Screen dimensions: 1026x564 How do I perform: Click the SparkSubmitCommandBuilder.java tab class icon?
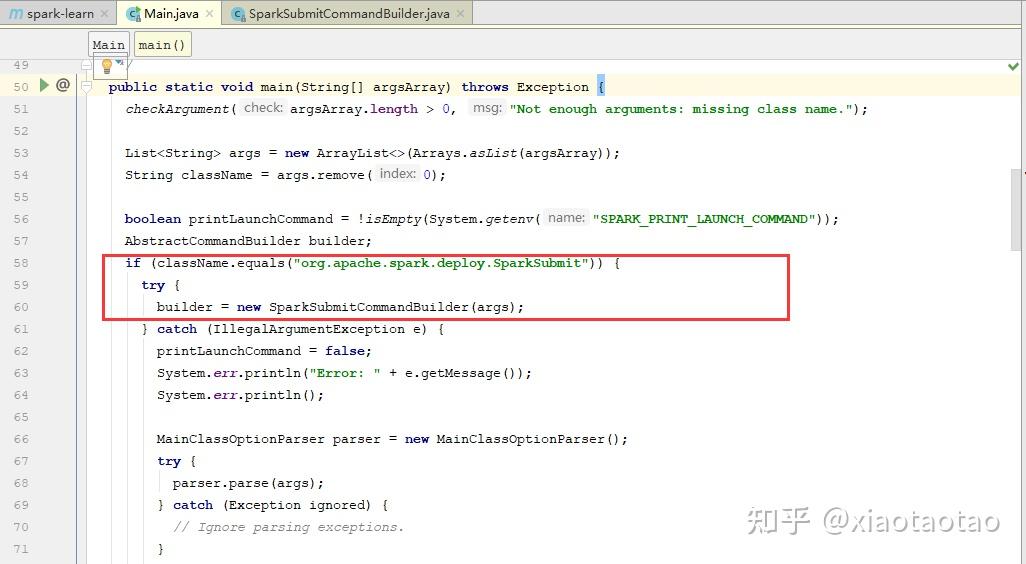[x=239, y=13]
